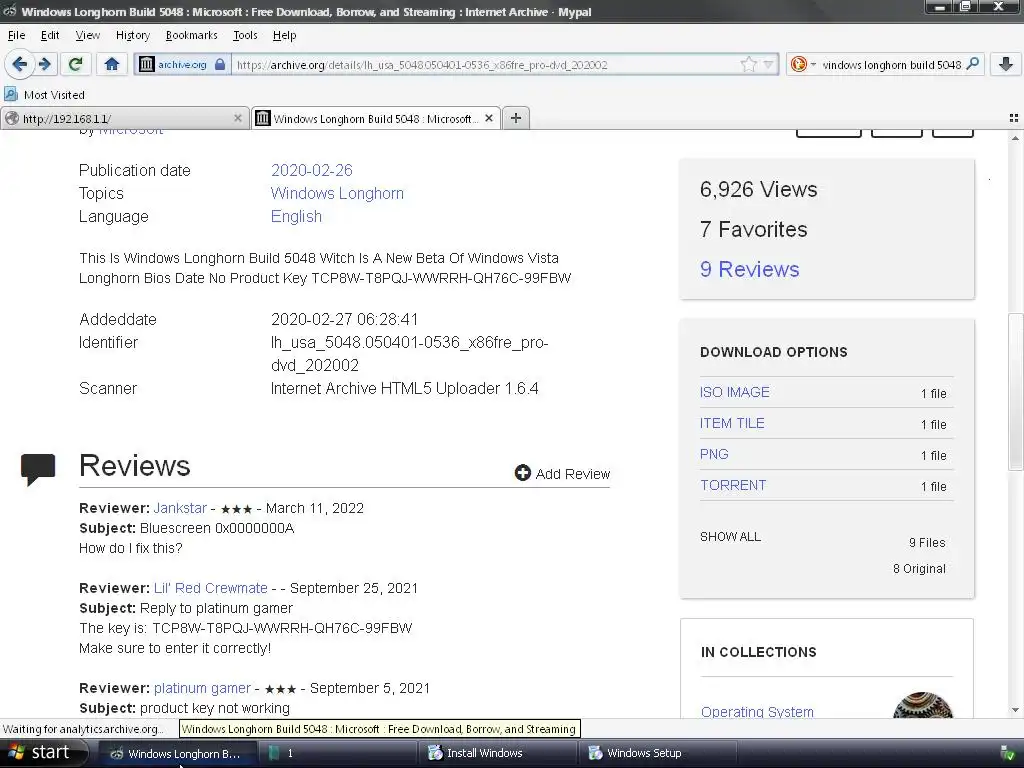
Task: Go back to the previous page
Action: coord(20,64)
